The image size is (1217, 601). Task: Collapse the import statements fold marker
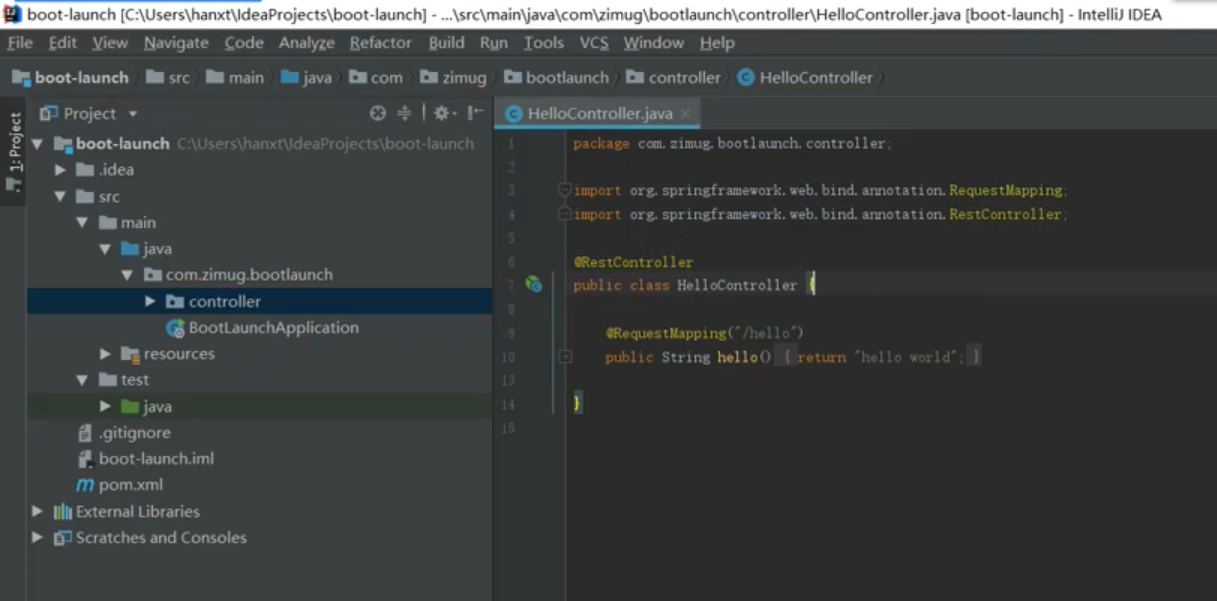click(x=565, y=190)
